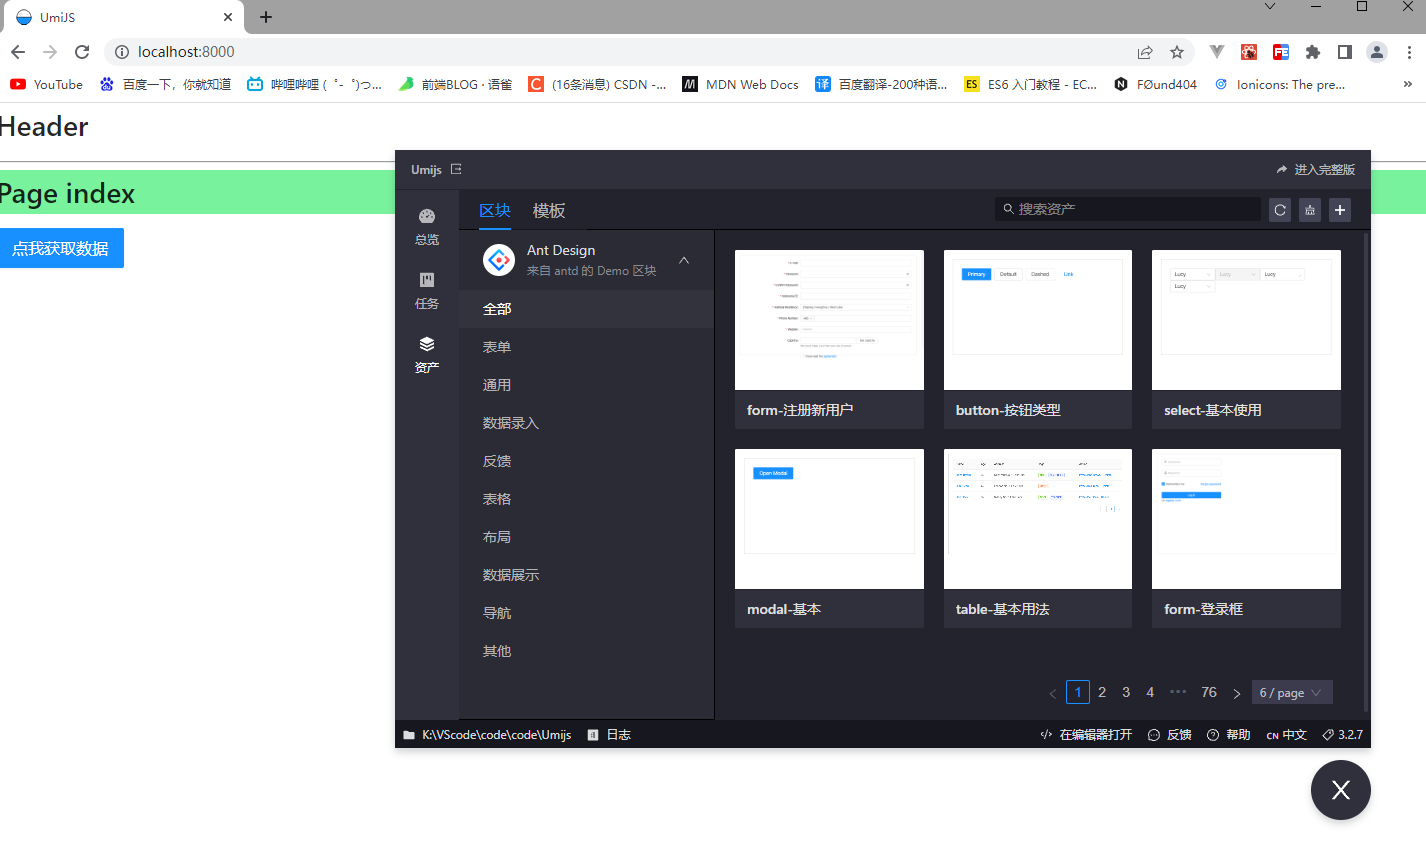
Task: Select the 布局 category
Action: coord(586,537)
